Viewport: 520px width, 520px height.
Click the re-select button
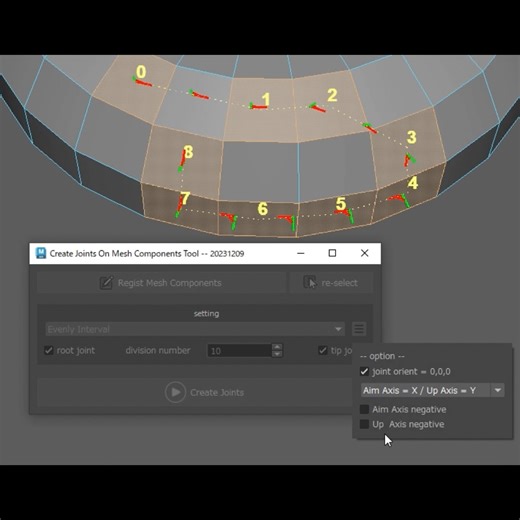click(331, 283)
